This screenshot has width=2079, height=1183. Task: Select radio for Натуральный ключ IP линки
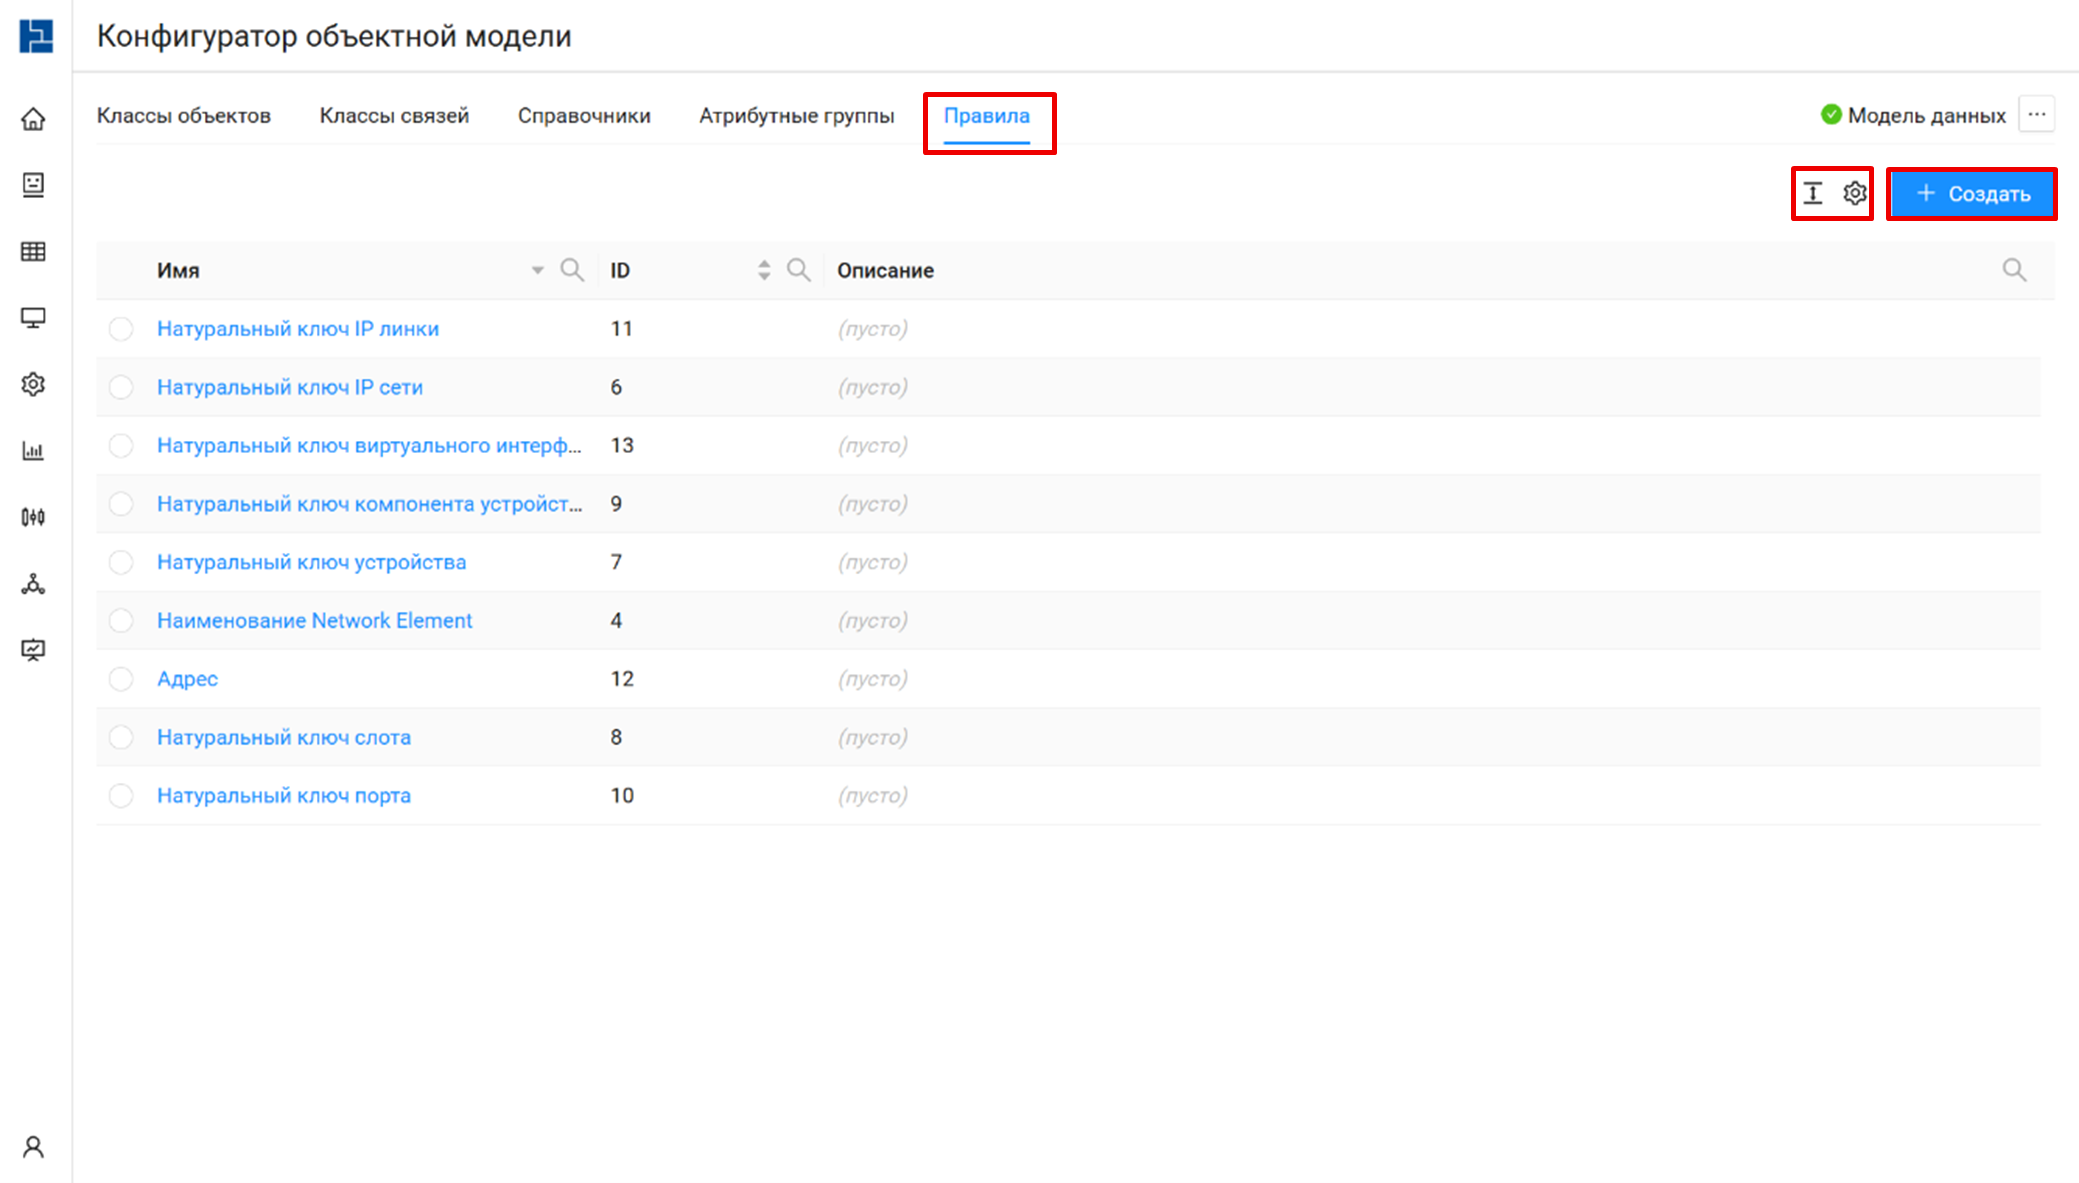121,329
